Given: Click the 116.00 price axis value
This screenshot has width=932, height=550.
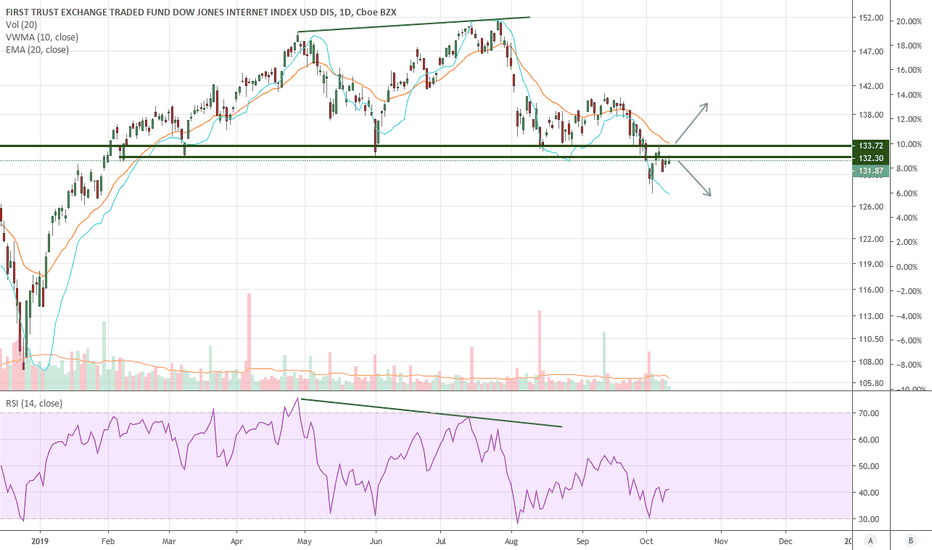Looking at the screenshot, I should tap(871, 290).
